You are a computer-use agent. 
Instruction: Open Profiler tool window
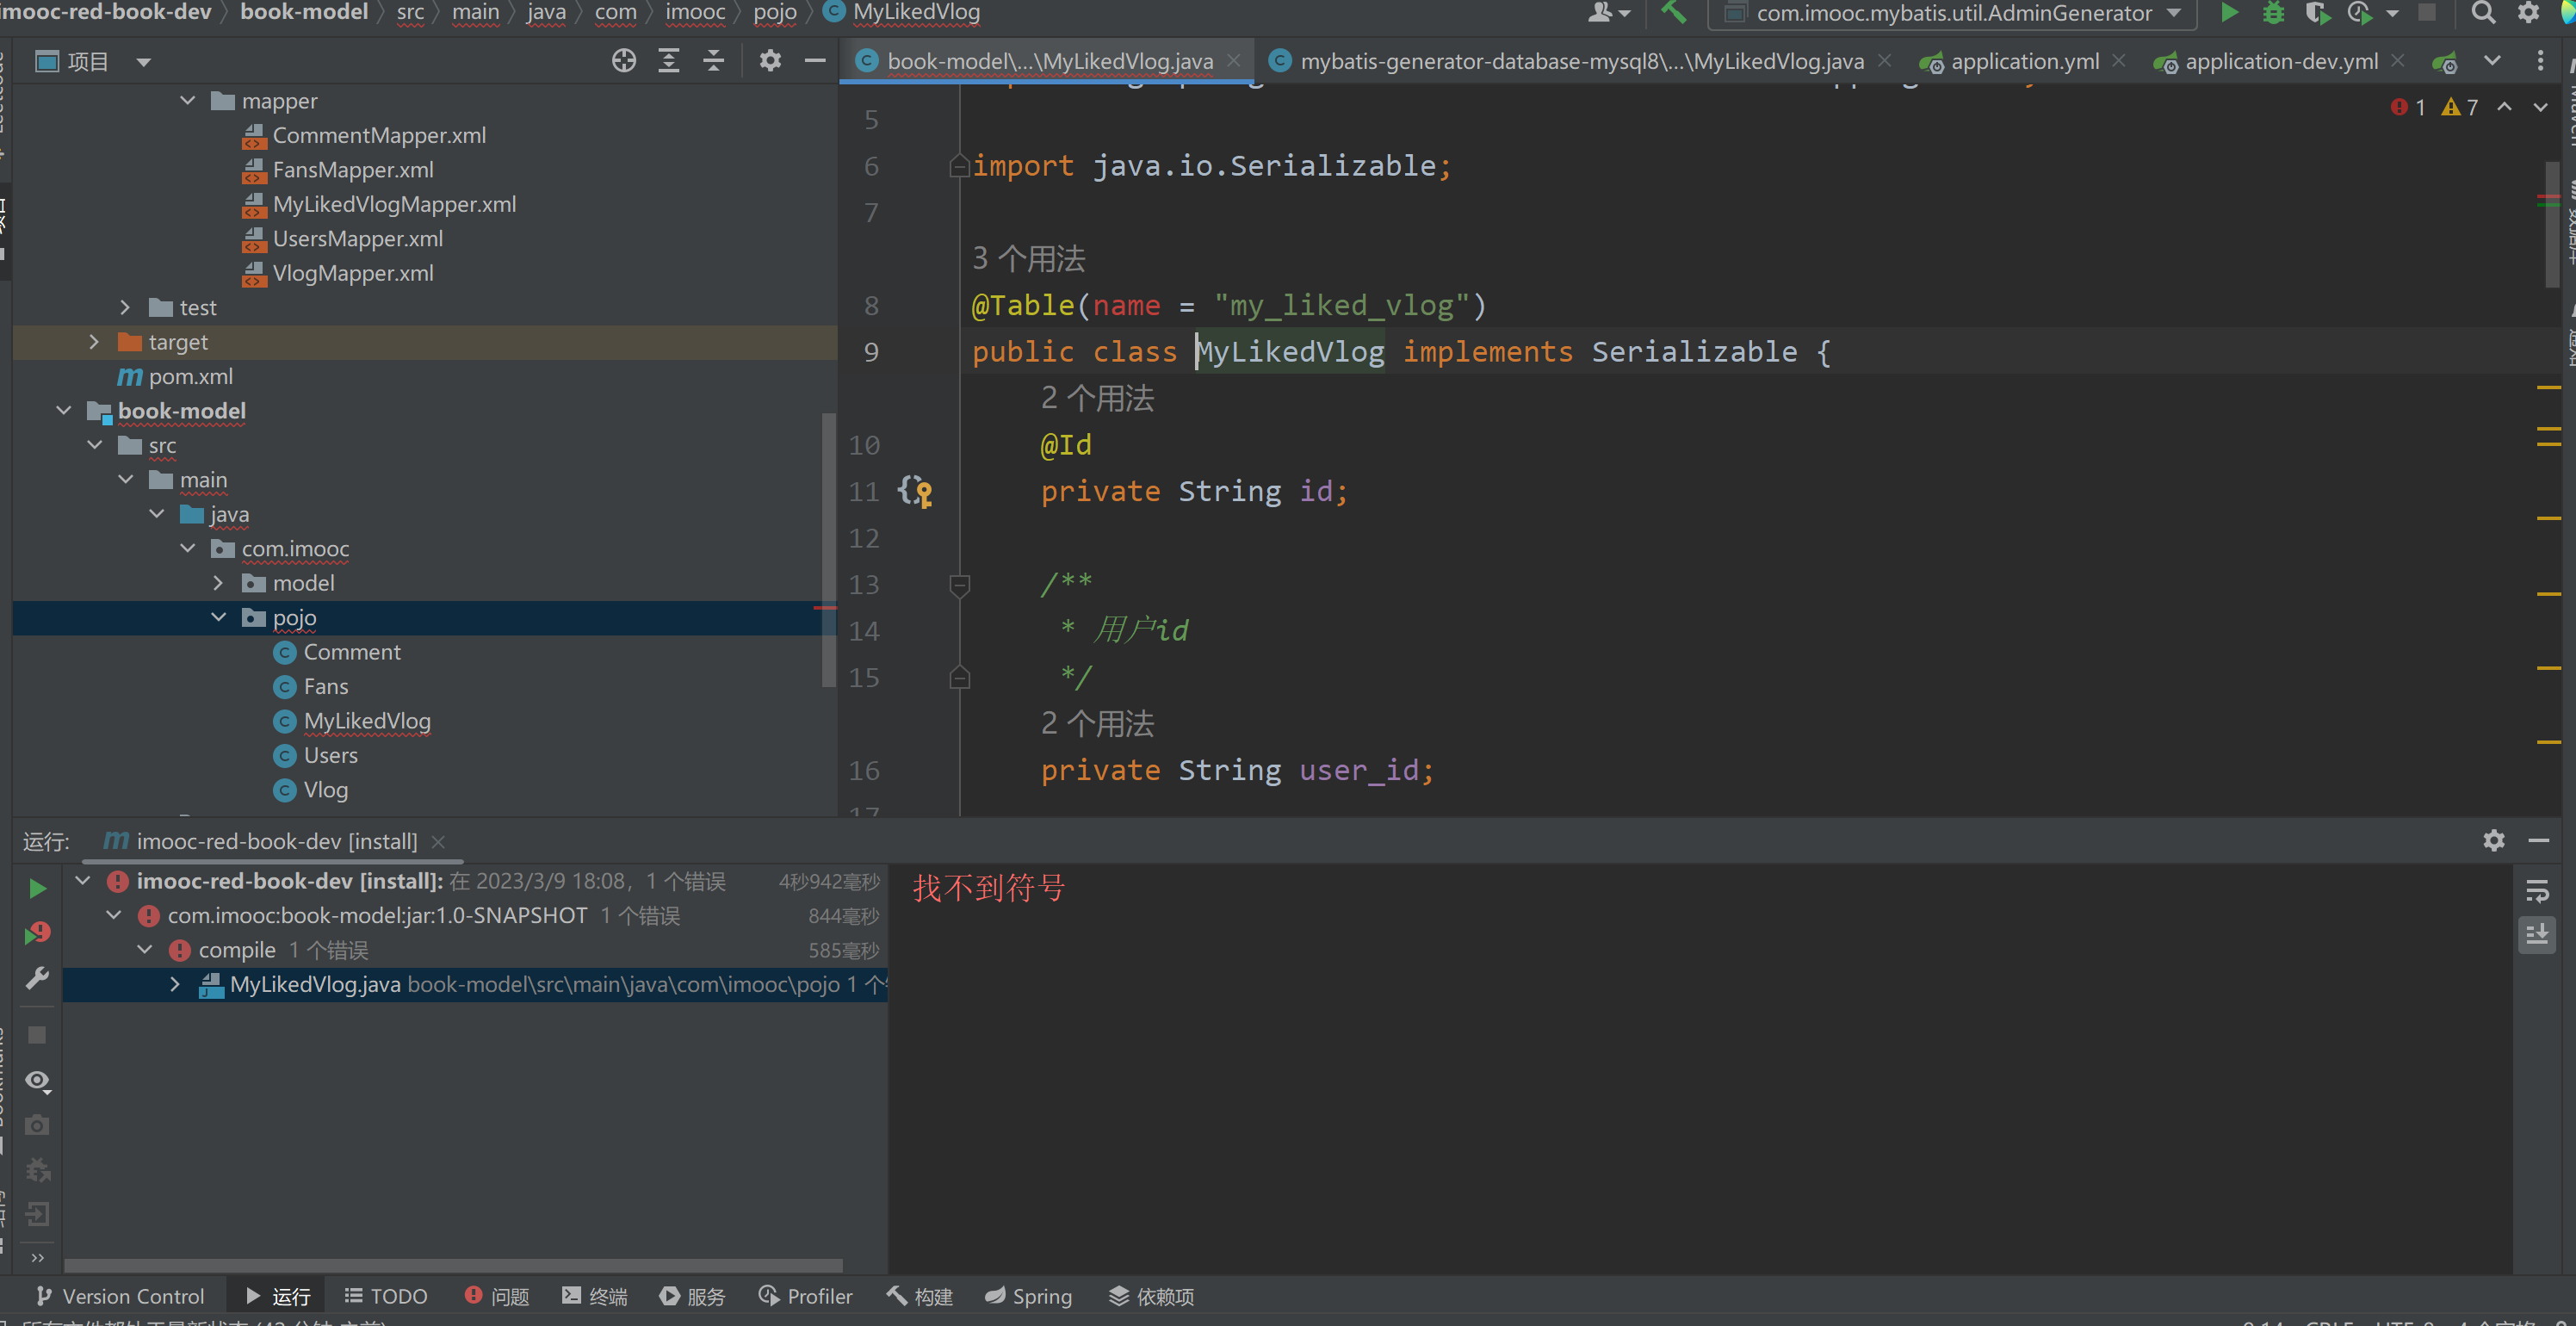click(806, 1296)
